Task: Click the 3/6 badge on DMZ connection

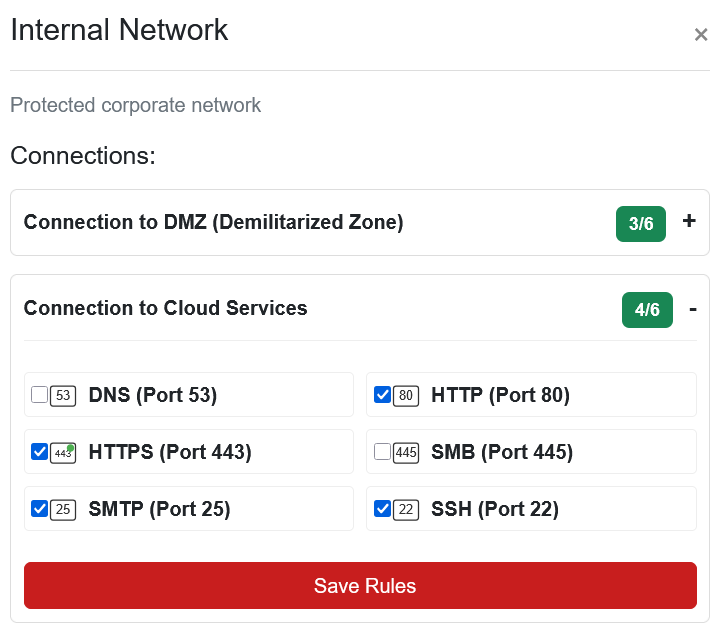Action: tap(640, 224)
